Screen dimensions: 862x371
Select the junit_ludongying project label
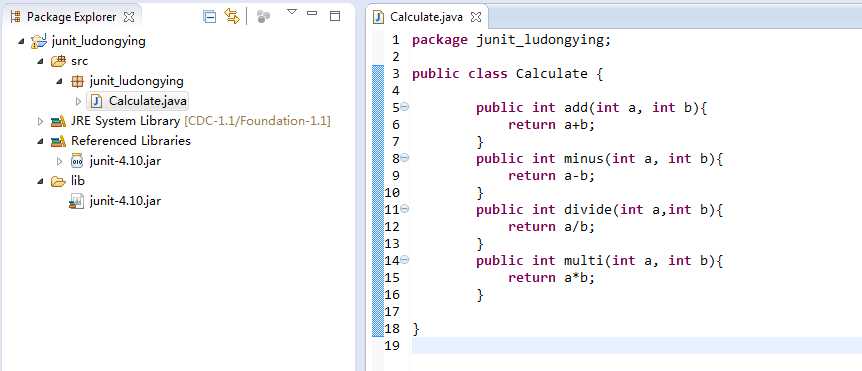pos(98,41)
